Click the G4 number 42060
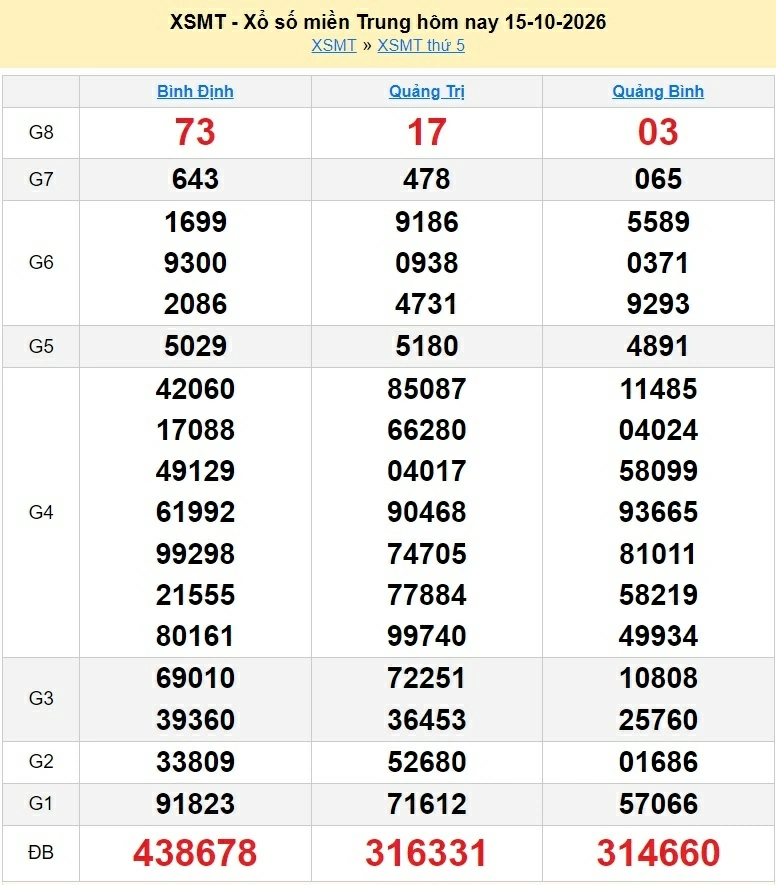776x885 pixels. coord(195,389)
